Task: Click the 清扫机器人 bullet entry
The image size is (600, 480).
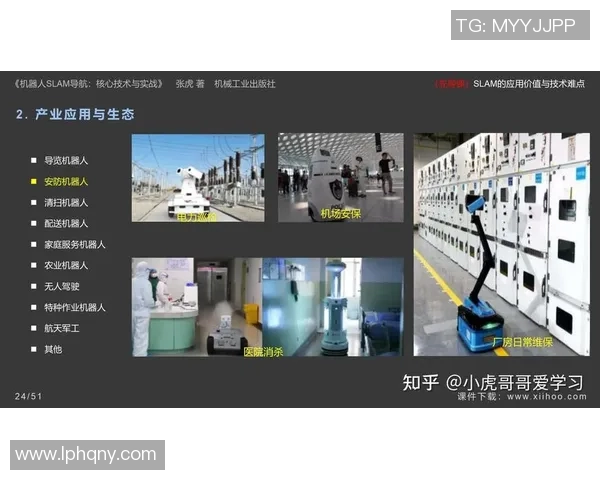Action: coord(66,202)
